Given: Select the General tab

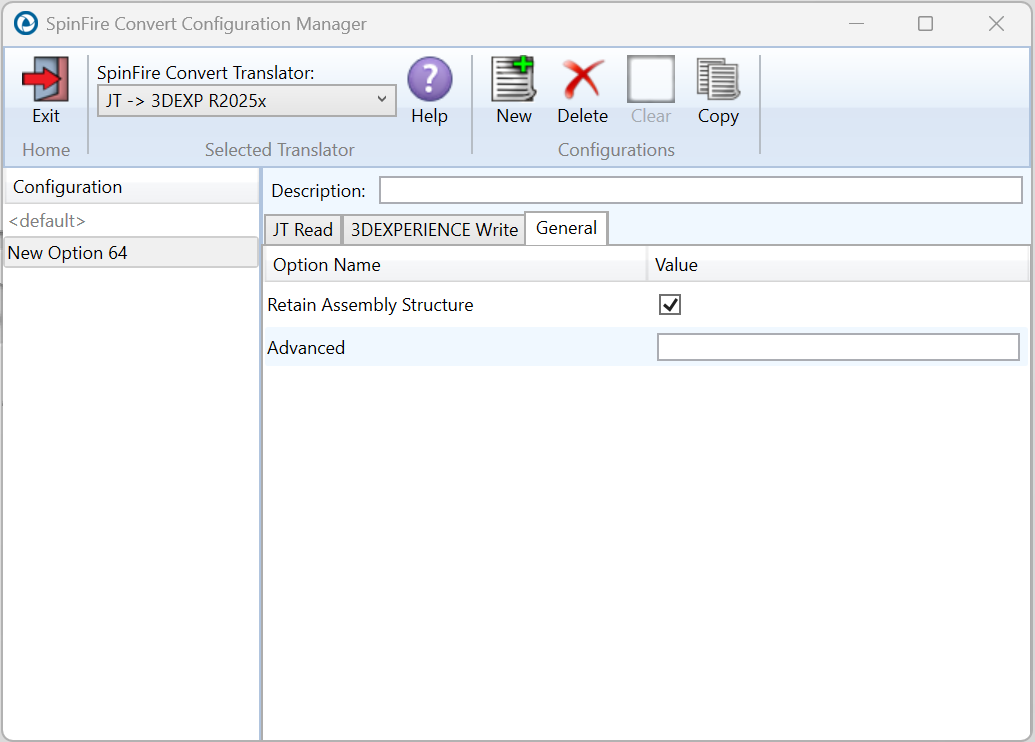Looking at the screenshot, I should pos(566,228).
